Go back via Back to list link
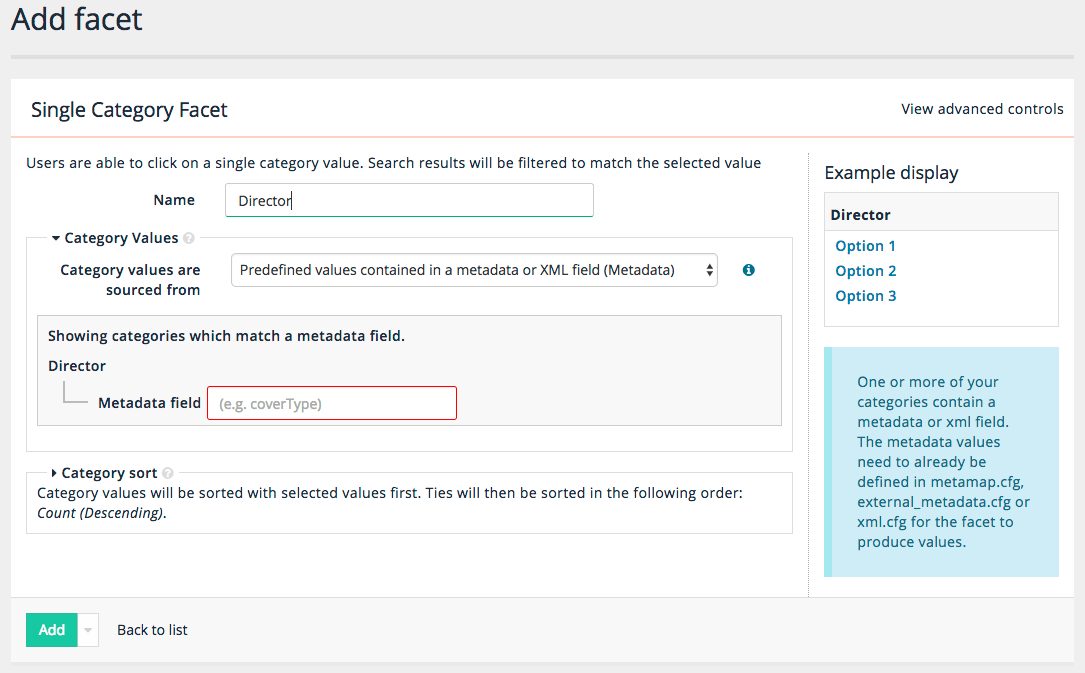Image resolution: width=1085 pixels, height=673 pixels. 152,630
